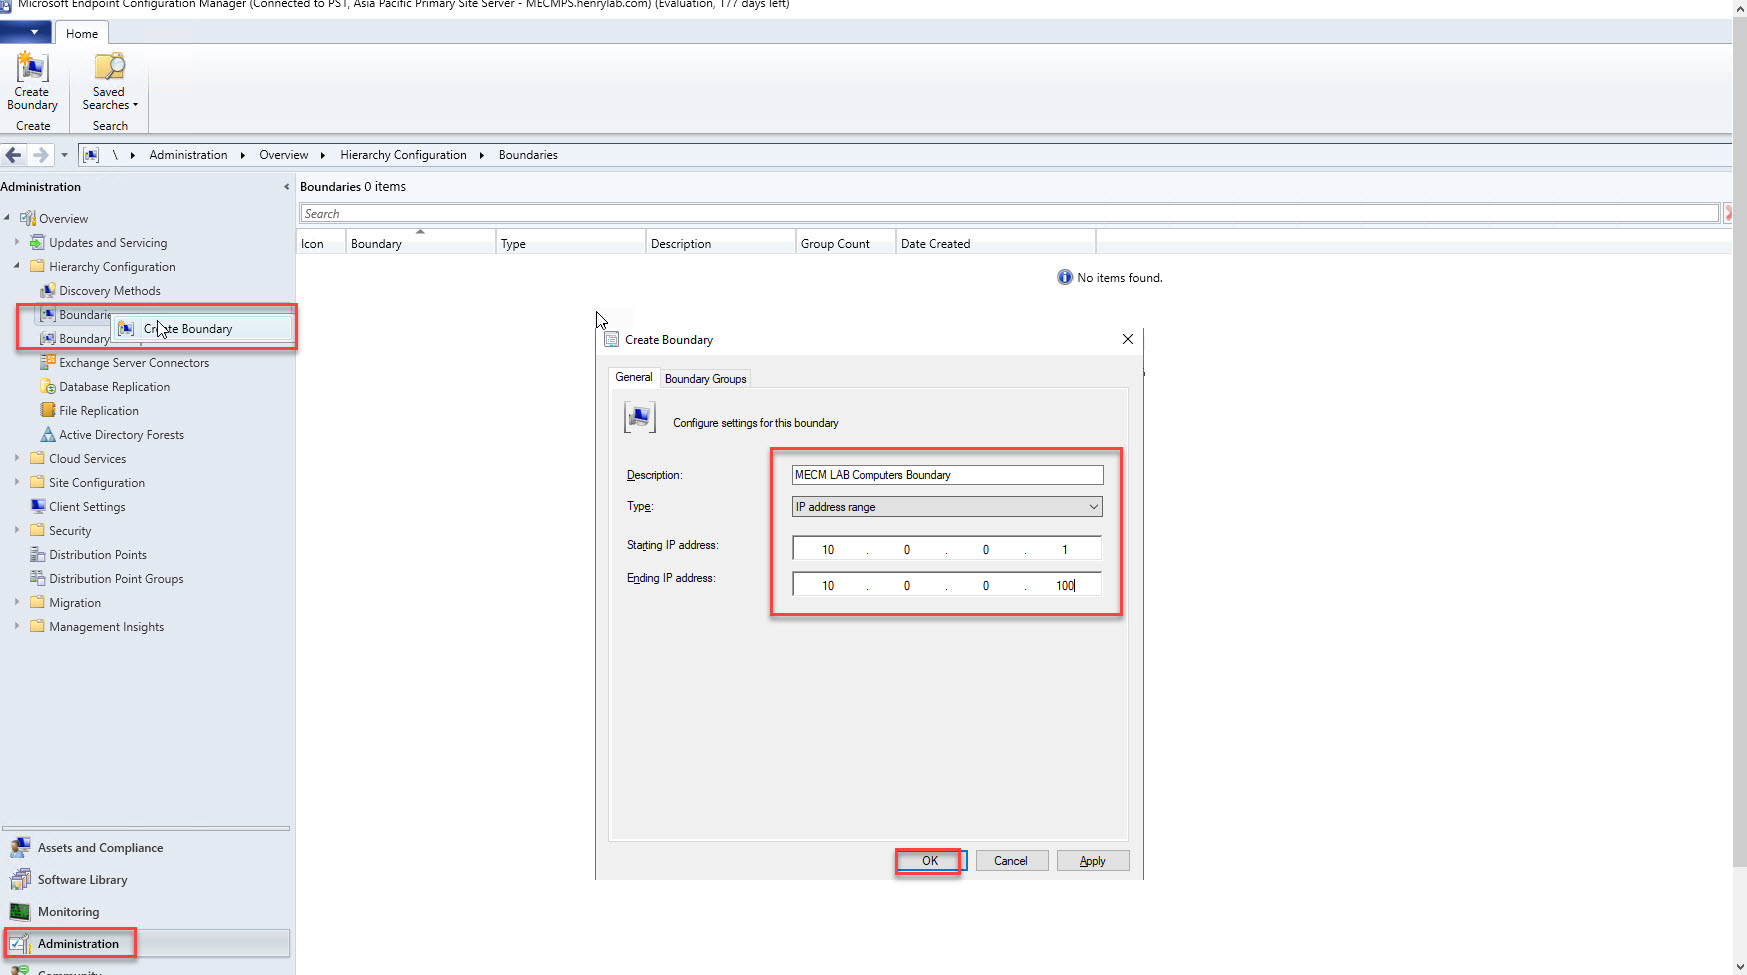Expand the Cloud Services folder
1747x975 pixels.
point(17,458)
